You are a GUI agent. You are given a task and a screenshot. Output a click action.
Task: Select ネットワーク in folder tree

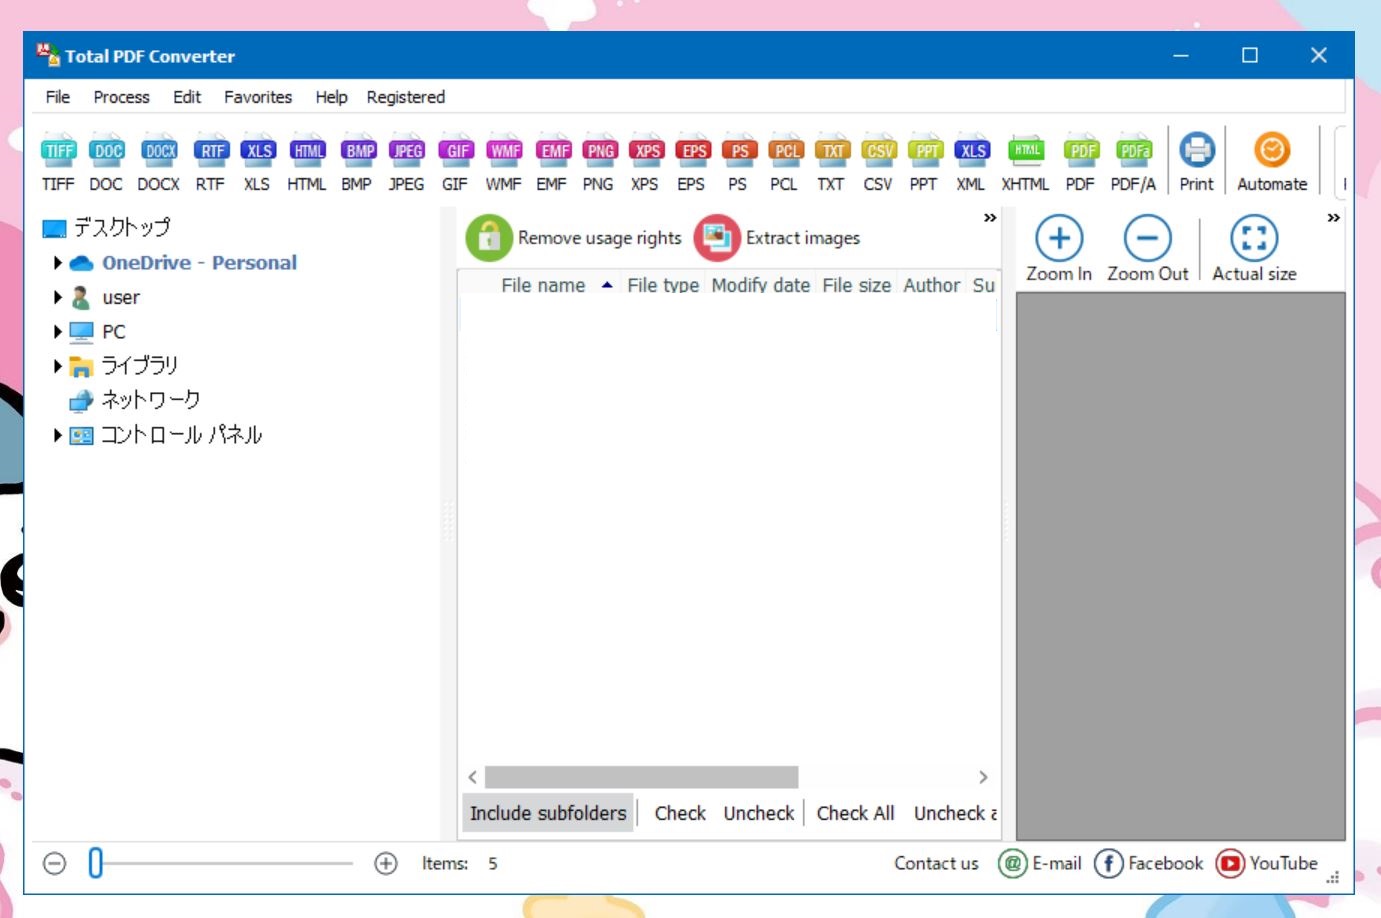(x=150, y=400)
